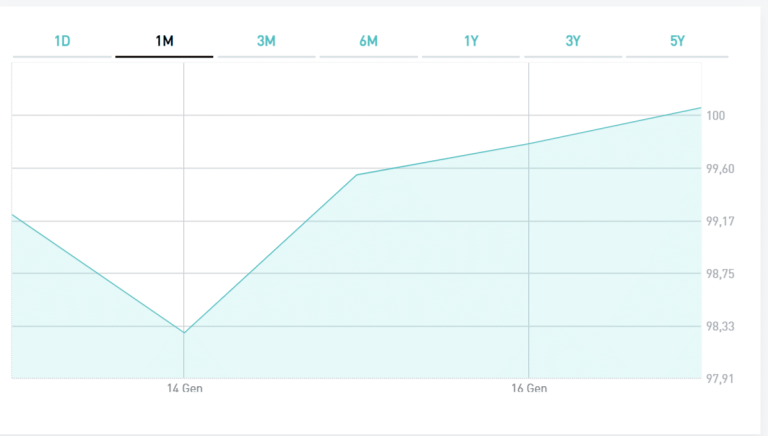
Task: Click the 16 Gen date label
Action: click(528, 388)
